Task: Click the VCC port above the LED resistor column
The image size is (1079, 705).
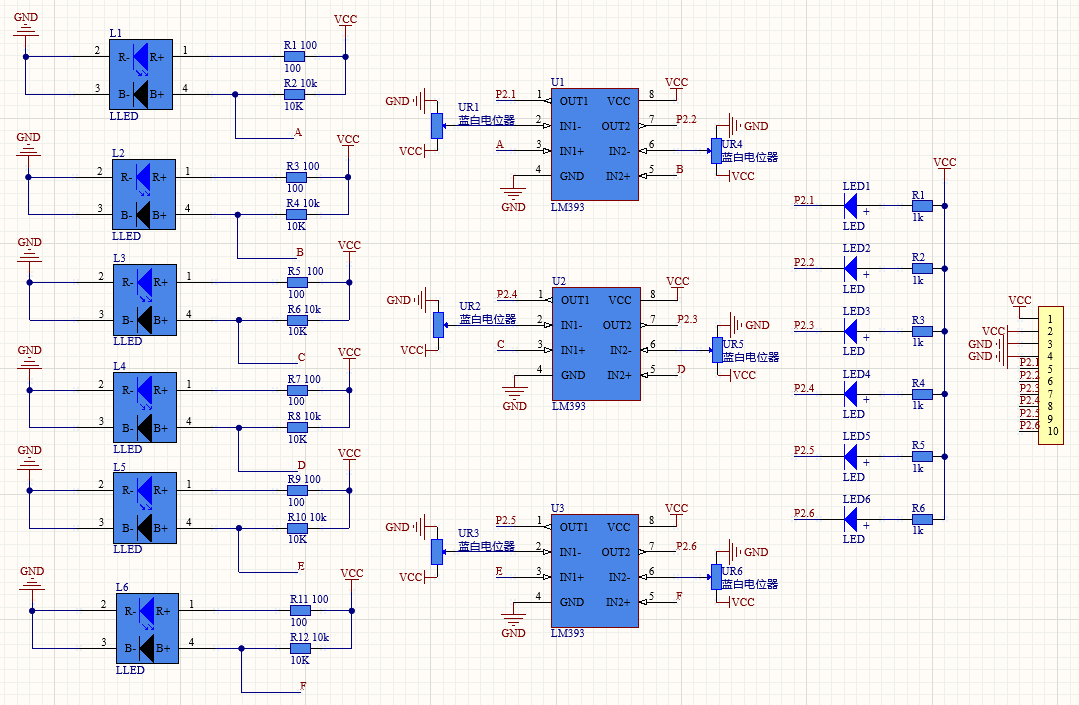Action: pyautogui.click(x=945, y=167)
